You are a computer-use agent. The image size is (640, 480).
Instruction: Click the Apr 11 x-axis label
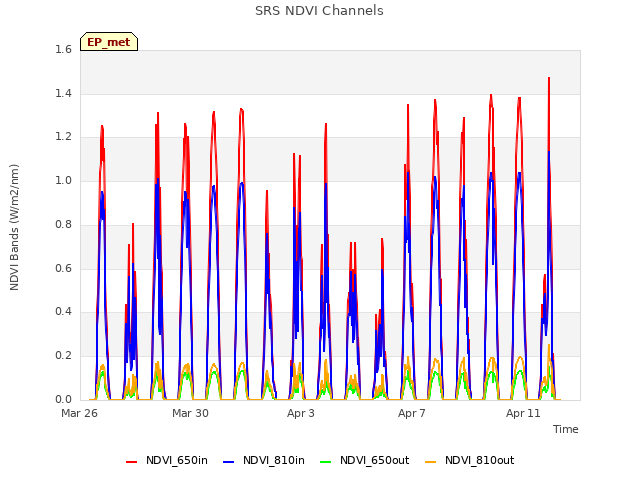pos(523,413)
